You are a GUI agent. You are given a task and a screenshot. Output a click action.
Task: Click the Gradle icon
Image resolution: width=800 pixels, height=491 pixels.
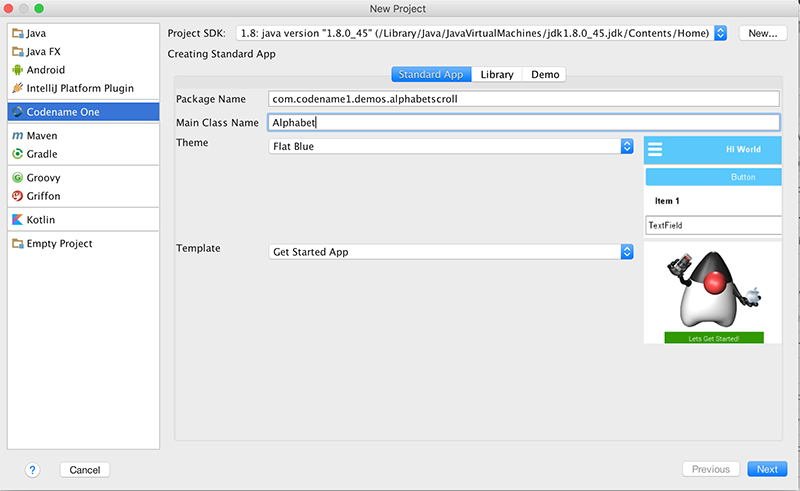[x=18, y=154]
